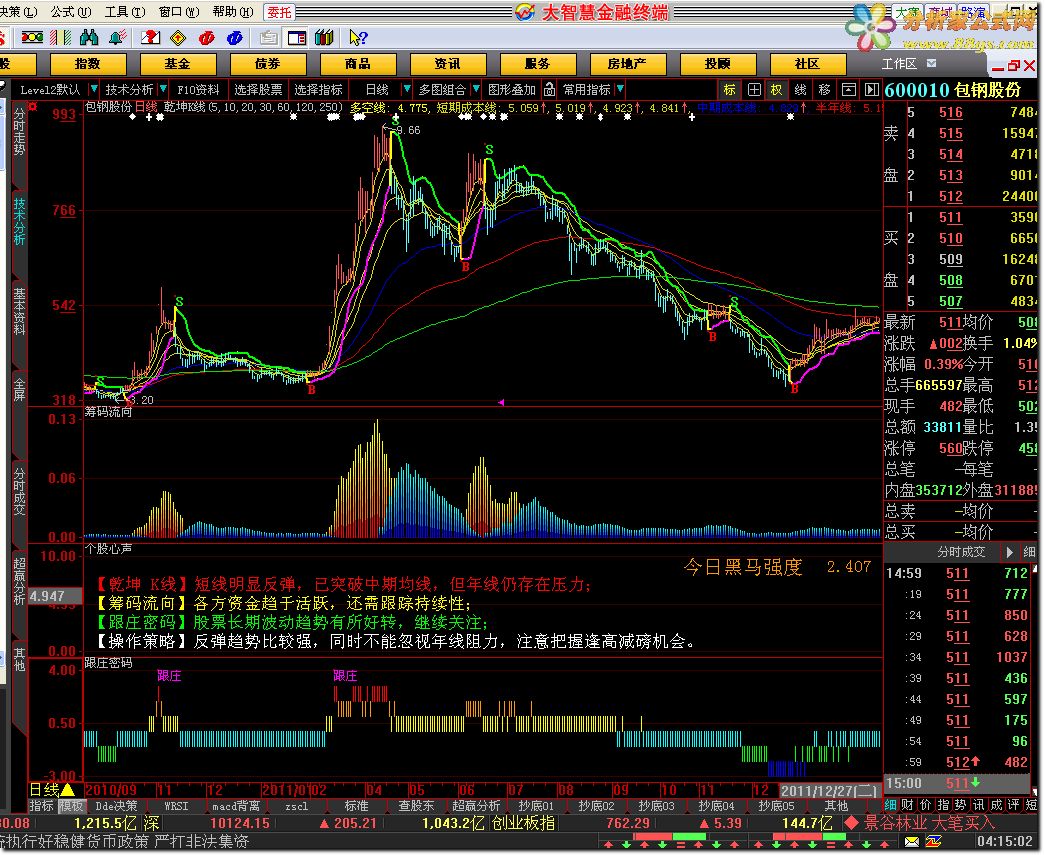Screen dimensions: 1045x855
Task: Click the 日线 triangle period selector at bottom
Action: click(52, 790)
